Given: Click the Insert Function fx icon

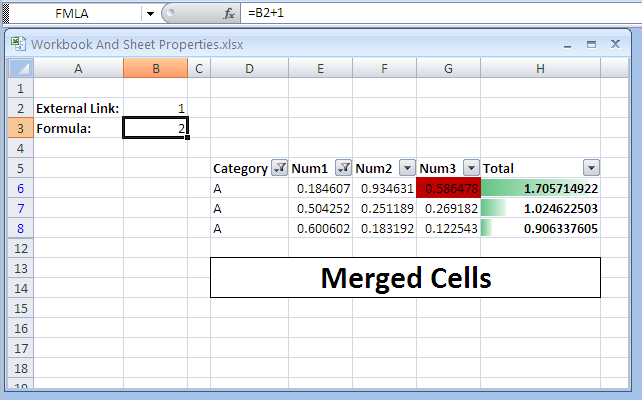Looking at the screenshot, I should pyautogui.click(x=228, y=15).
